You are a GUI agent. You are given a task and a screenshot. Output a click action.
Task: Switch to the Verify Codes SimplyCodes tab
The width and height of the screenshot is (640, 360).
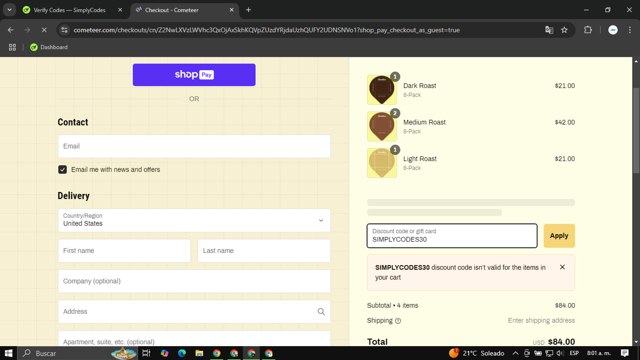(x=69, y=10)
